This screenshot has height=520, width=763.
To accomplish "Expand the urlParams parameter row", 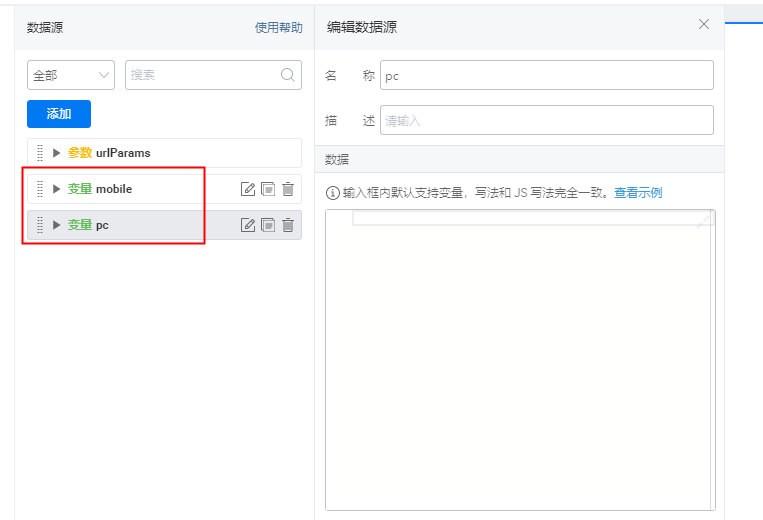I will pos(56,153).
